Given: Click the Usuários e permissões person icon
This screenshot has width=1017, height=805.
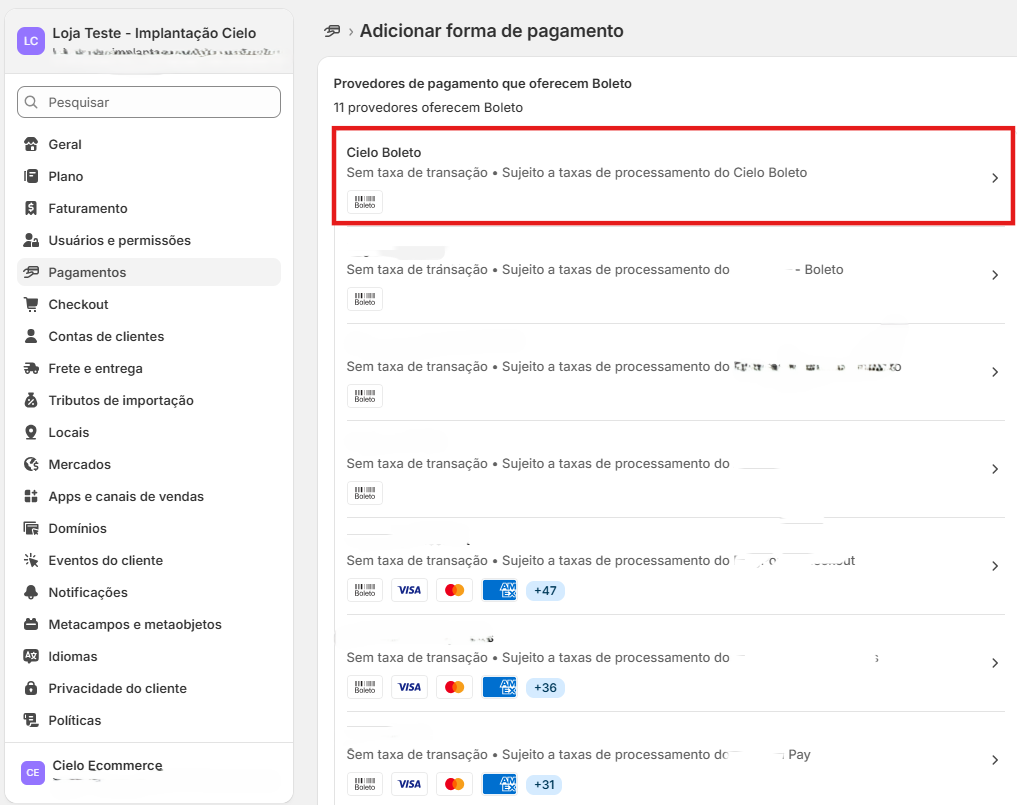Looking at the screenshot, I should pos(30,240).
